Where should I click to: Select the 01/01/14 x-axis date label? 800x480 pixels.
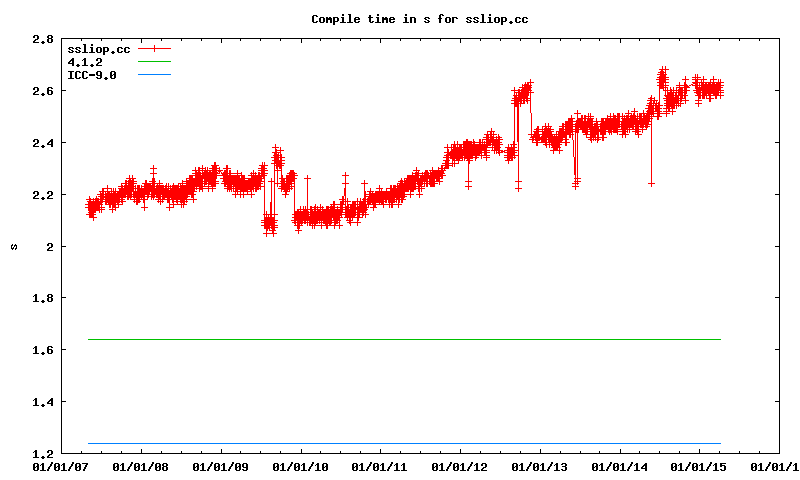pos(620,466)
